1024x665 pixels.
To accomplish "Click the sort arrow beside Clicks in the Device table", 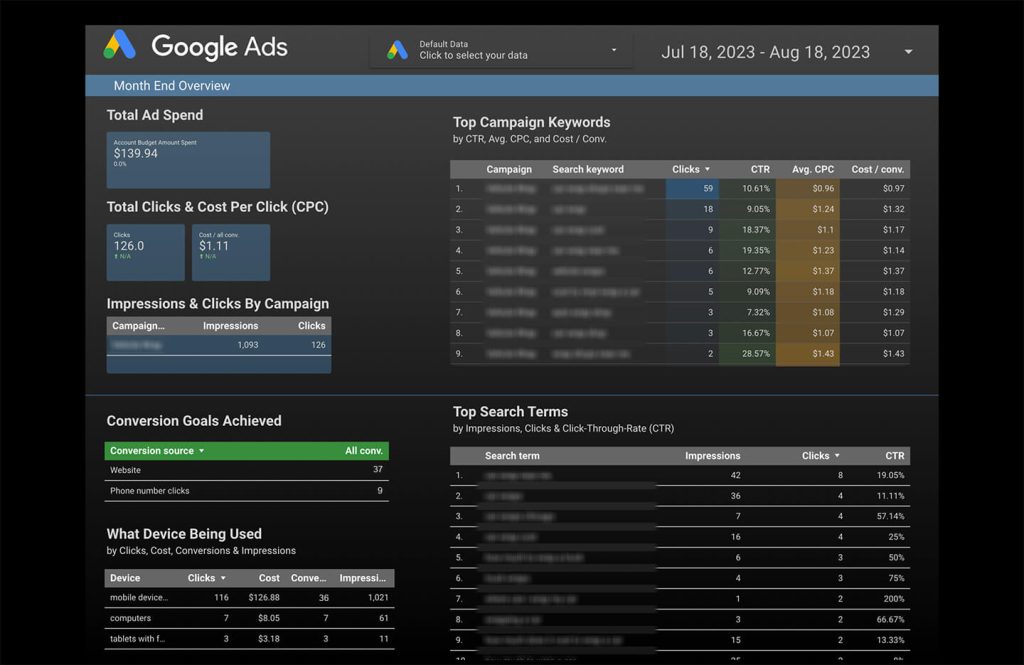I will 223,578.
